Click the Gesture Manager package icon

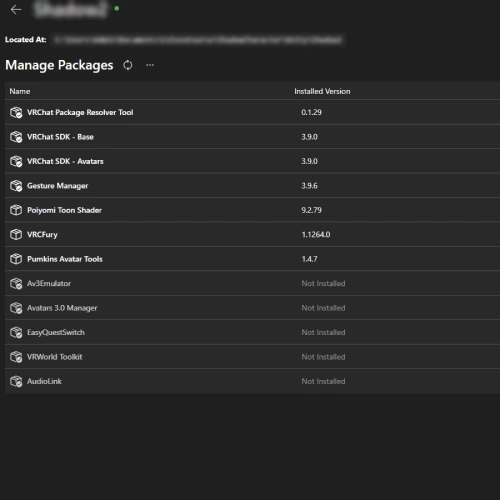point(16,186)
